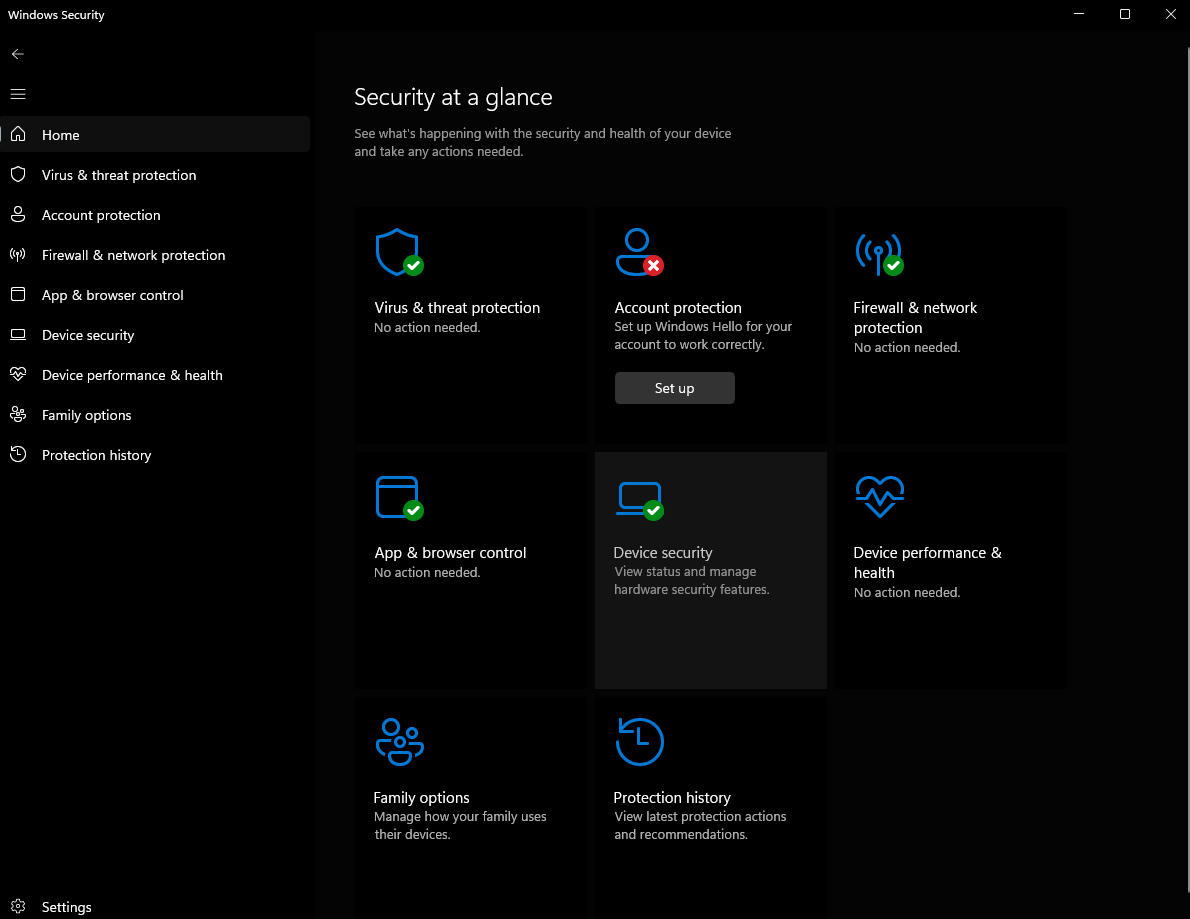Click 'View latest protection actions and recommendations' text
Image resolution: width=1190 pixels, height=919 pixels.
pyautogui.click(x=700, y=826)
